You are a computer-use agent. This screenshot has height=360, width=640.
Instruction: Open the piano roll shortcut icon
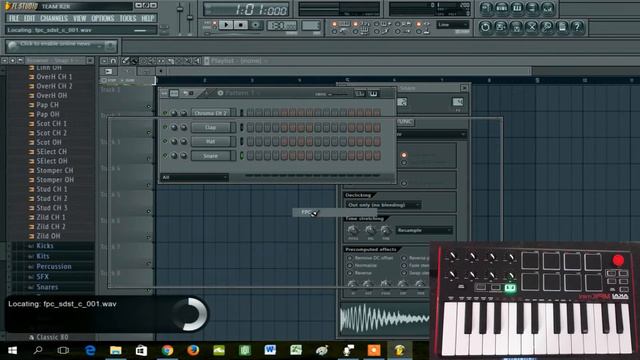pos(517,8)
